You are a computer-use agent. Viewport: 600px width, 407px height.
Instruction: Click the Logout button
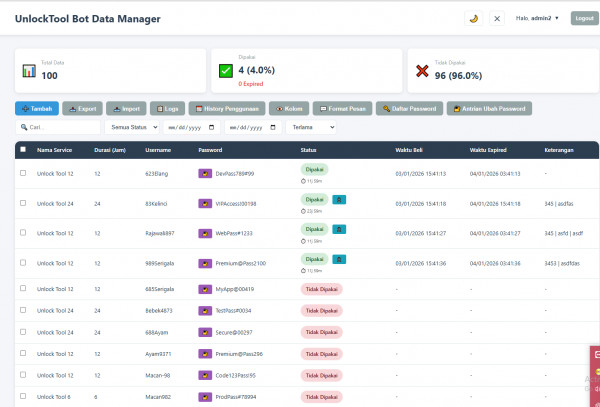[585, 18]
